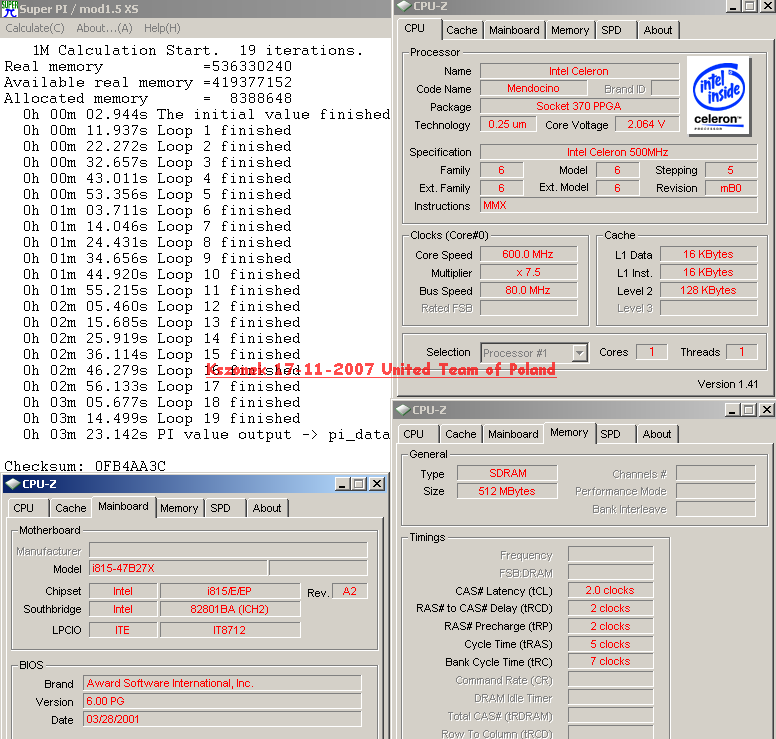This screenshot has width=776, height=739.
Task: Open Mainboard tab in the Memory CPU-Z window
Action: click(x=513, y=434)
